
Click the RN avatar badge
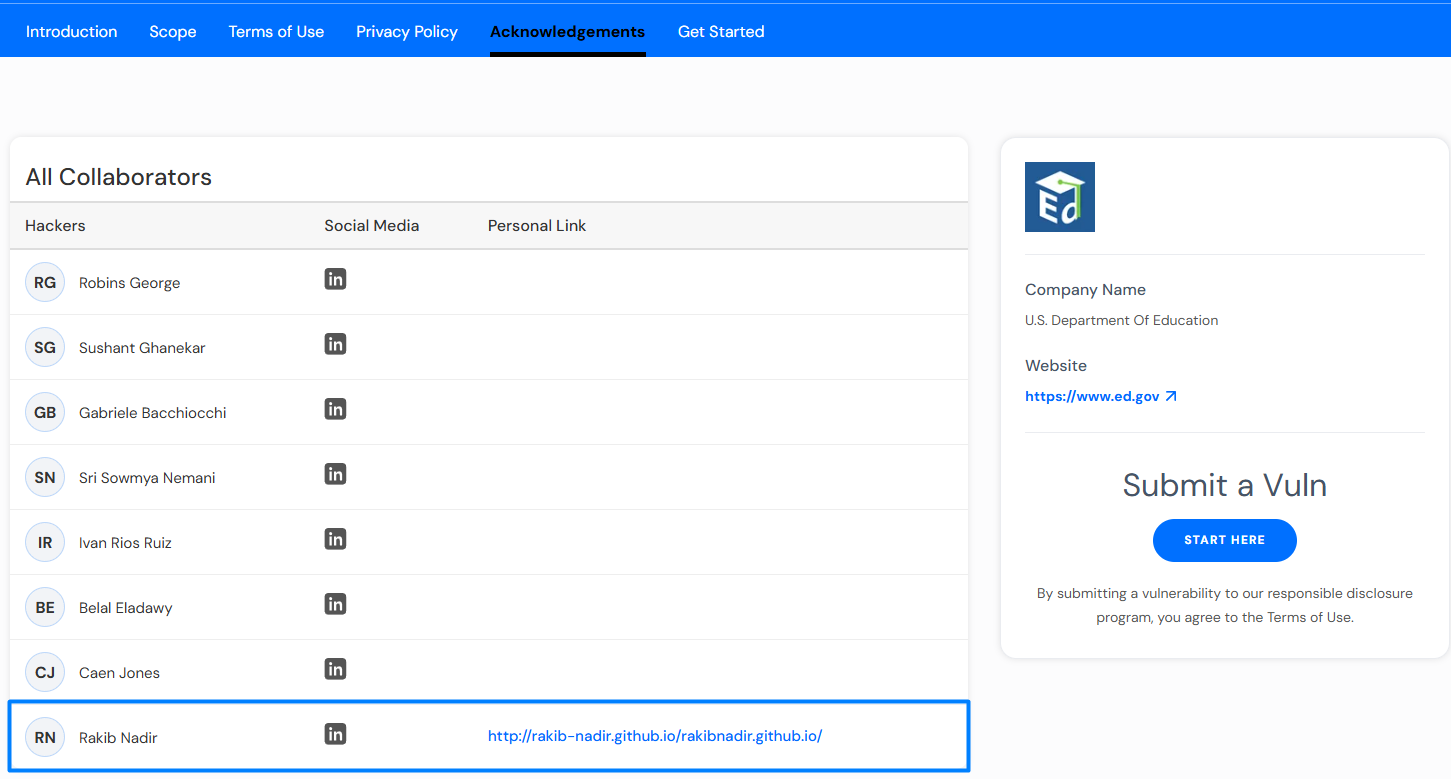45,737
